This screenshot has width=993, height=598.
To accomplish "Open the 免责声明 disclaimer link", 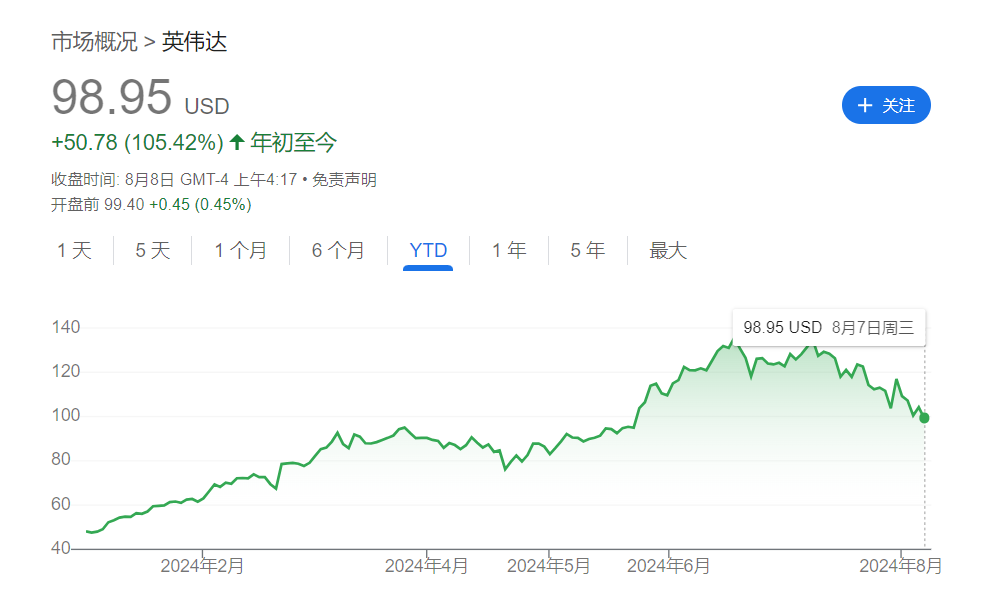I will point(344,180).
